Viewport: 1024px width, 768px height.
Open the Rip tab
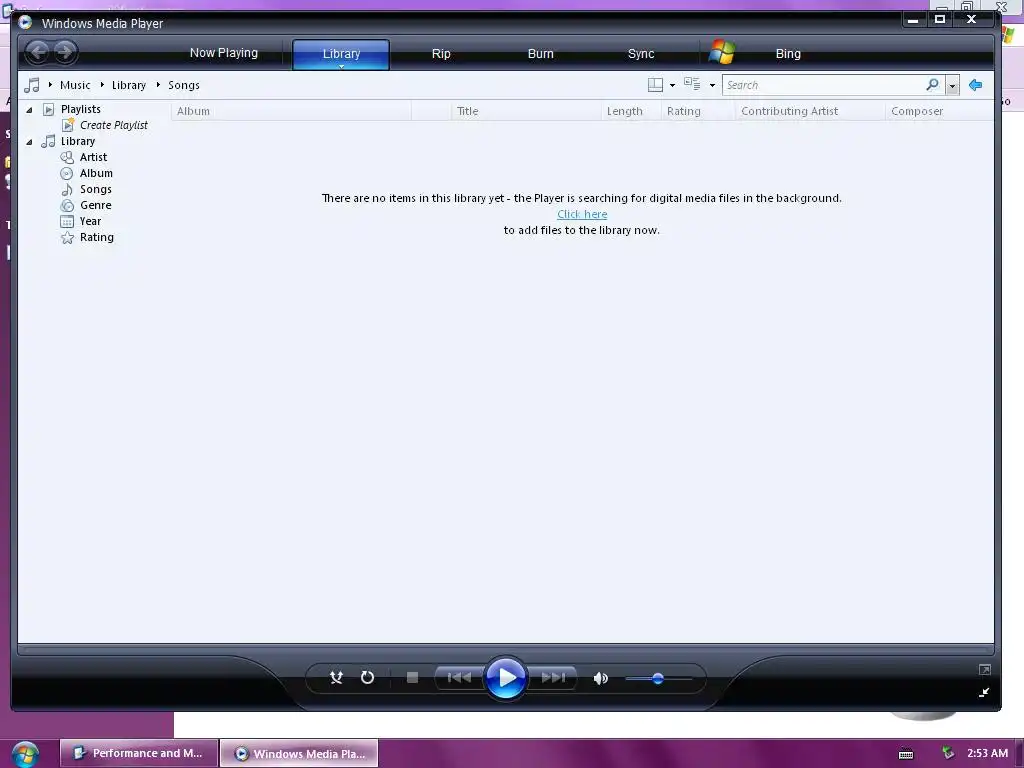tap(441, 54)
